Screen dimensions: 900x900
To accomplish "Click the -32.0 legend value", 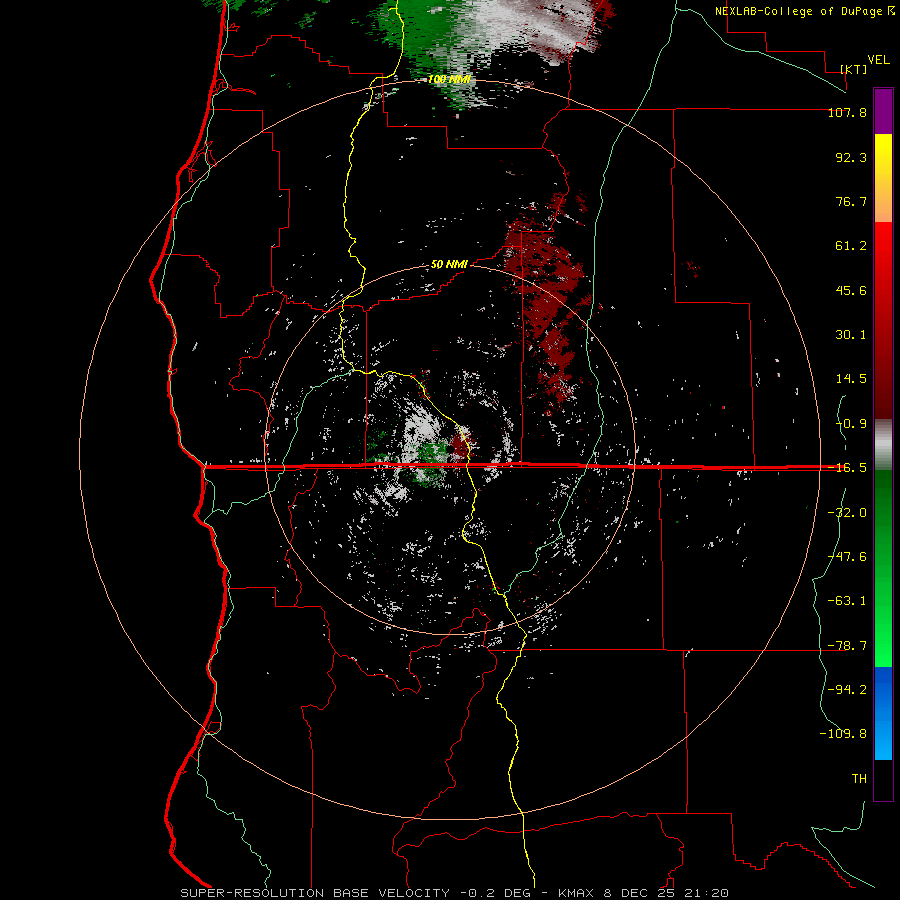I will pos(847,513).
